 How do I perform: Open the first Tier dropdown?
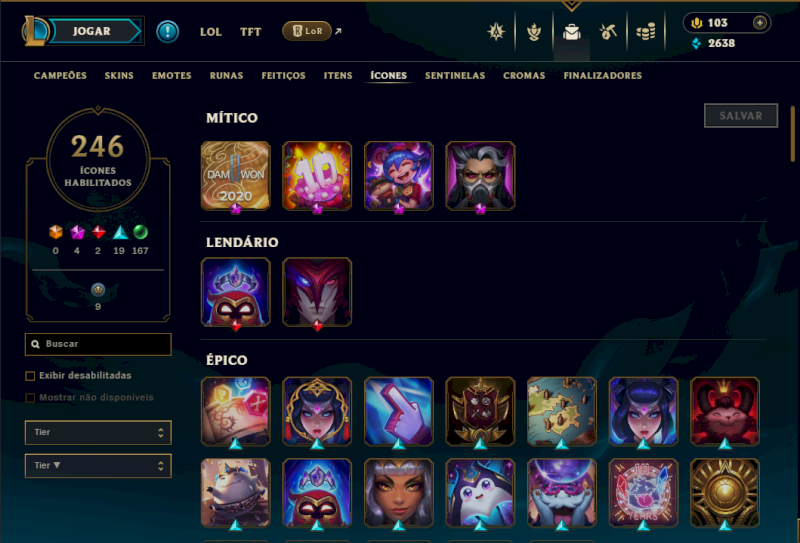(x=98, y=432)
